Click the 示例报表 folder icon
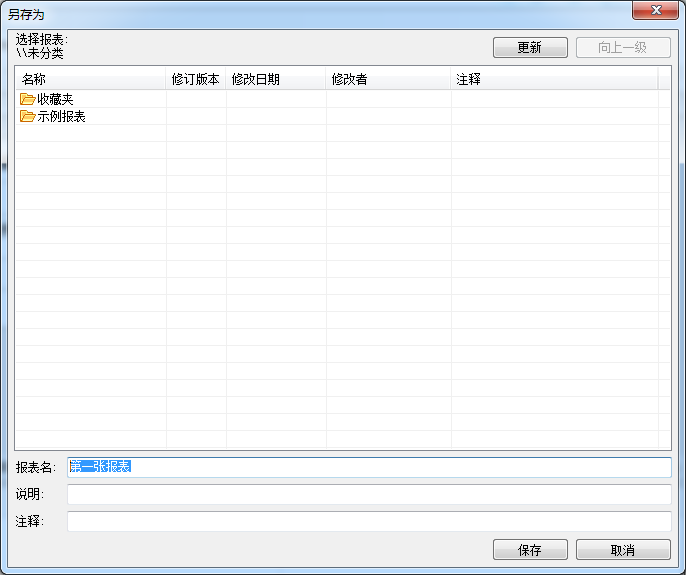This screenshot has width=686, height=575. (x=27, y=116)
